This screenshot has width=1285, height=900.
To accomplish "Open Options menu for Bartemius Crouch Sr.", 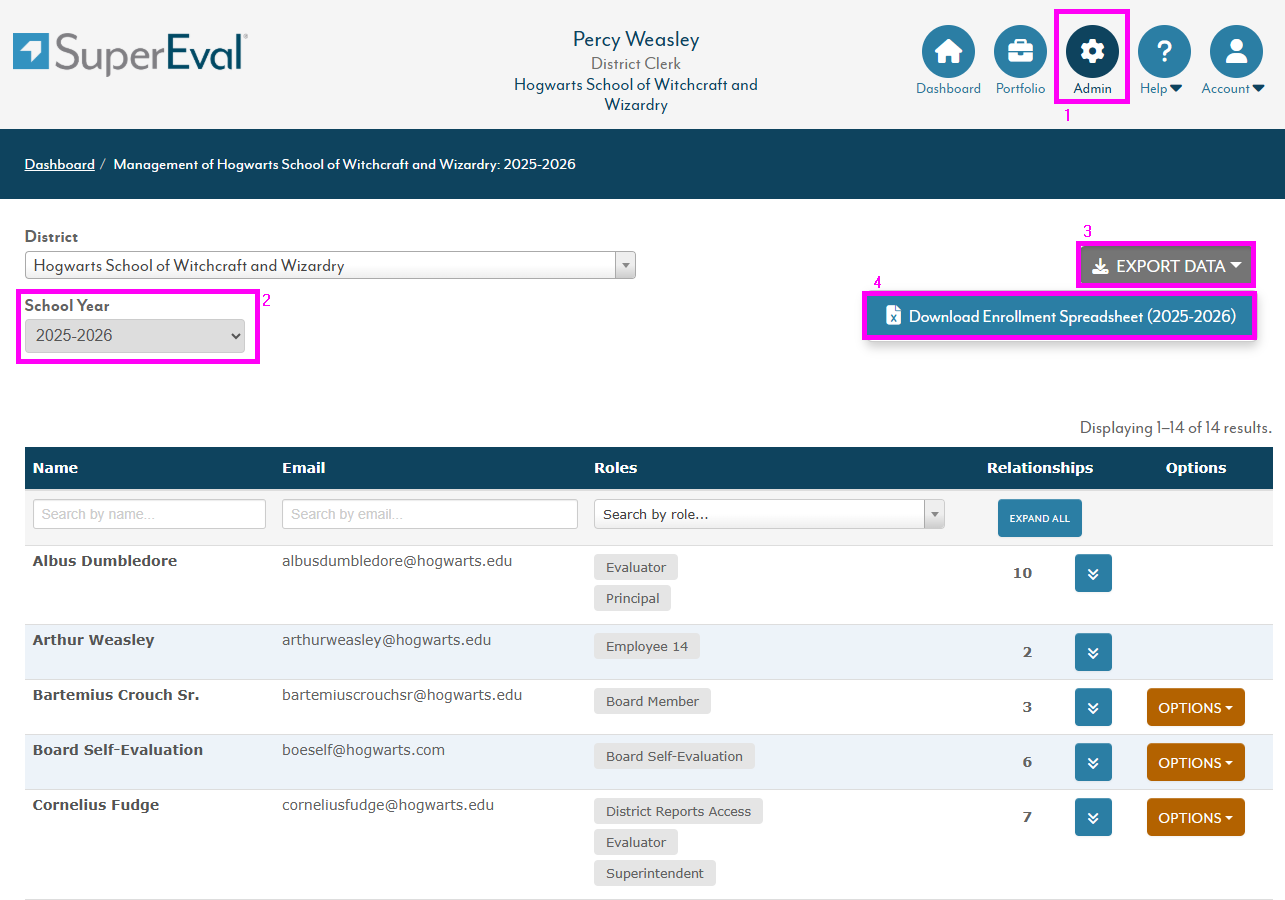I will tap(1195, 707).
